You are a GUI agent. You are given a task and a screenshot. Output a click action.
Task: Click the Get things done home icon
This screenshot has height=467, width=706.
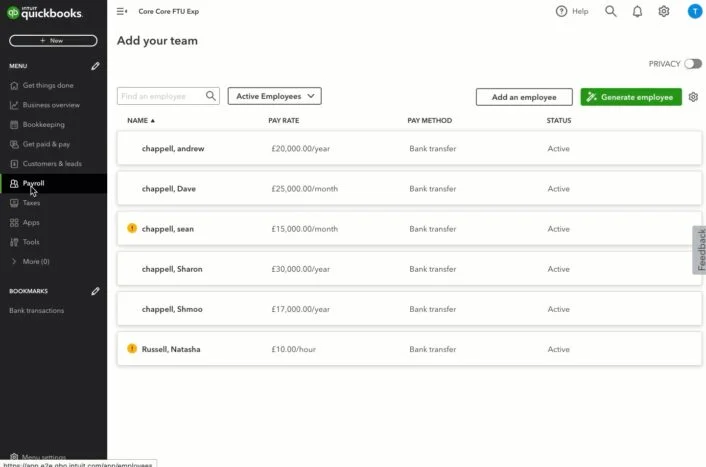point(14,86)
